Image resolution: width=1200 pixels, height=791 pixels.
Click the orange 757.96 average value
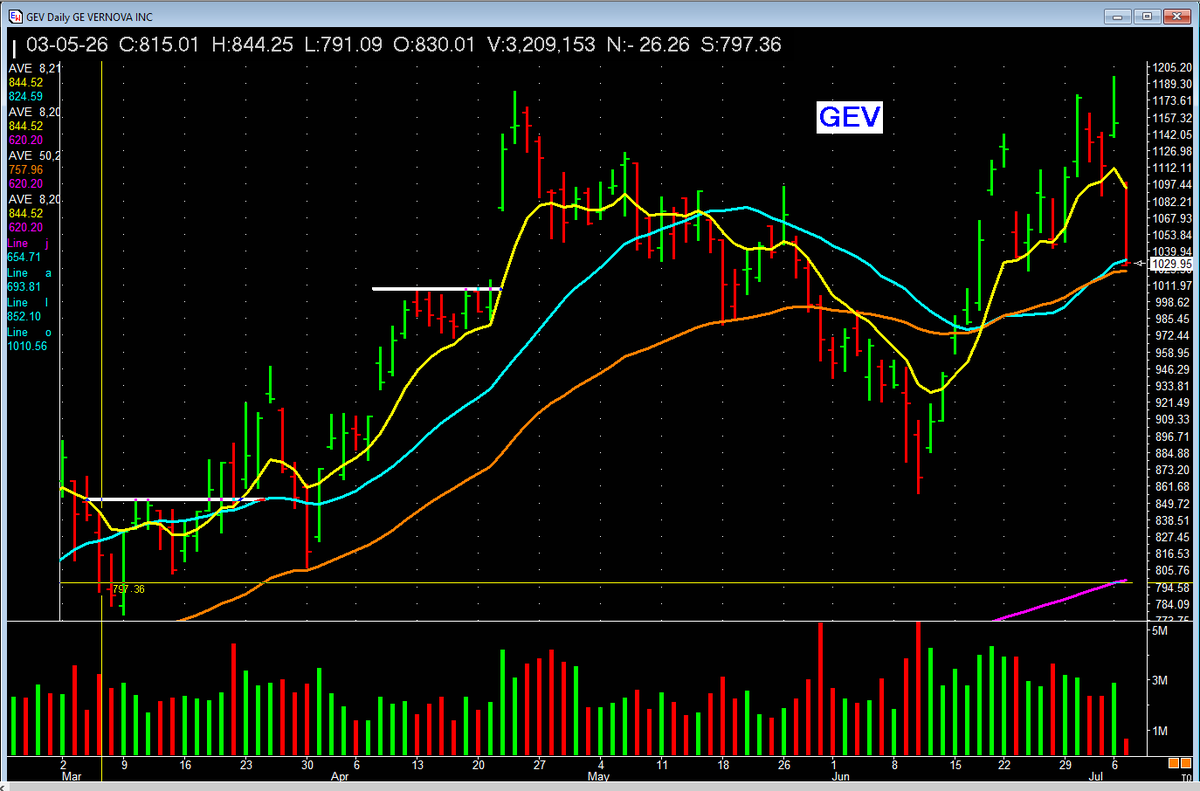pos(24,170)
